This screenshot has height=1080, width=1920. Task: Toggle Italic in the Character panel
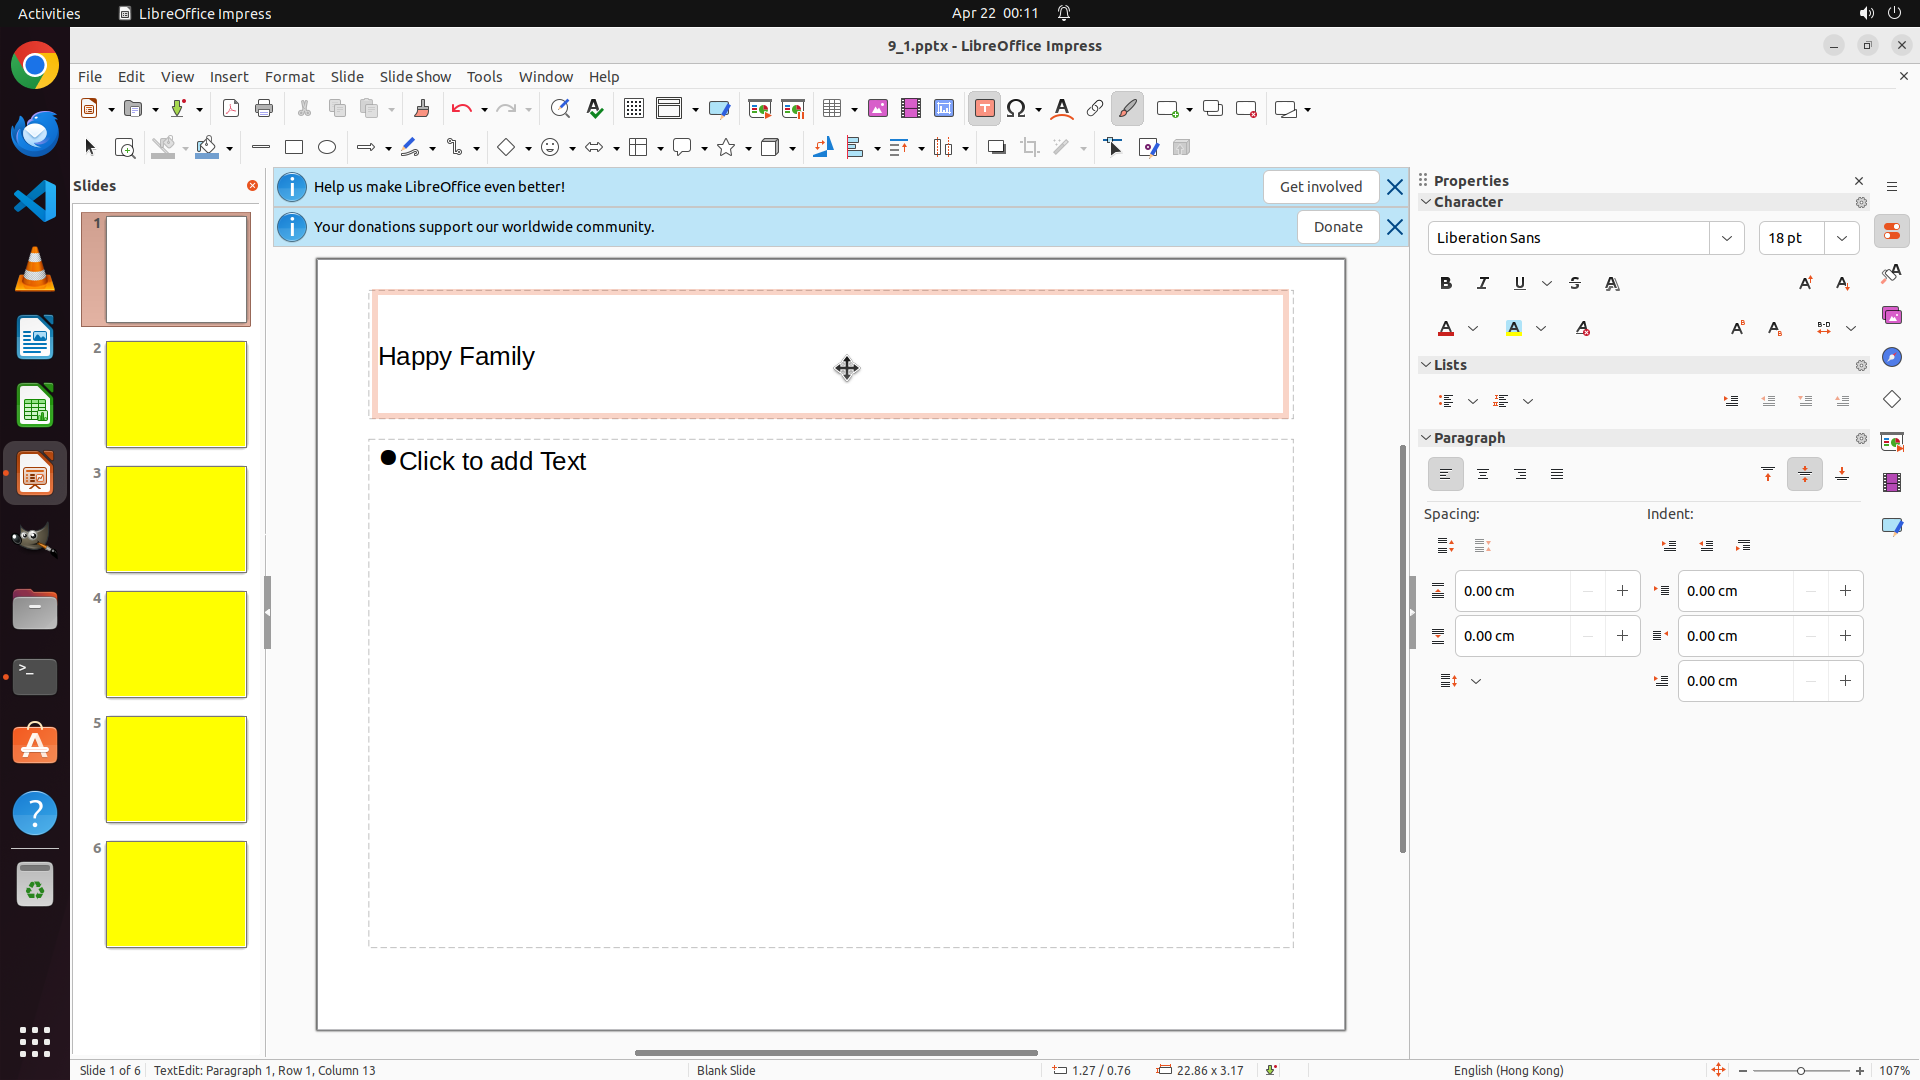click(x=1483, y=284)
